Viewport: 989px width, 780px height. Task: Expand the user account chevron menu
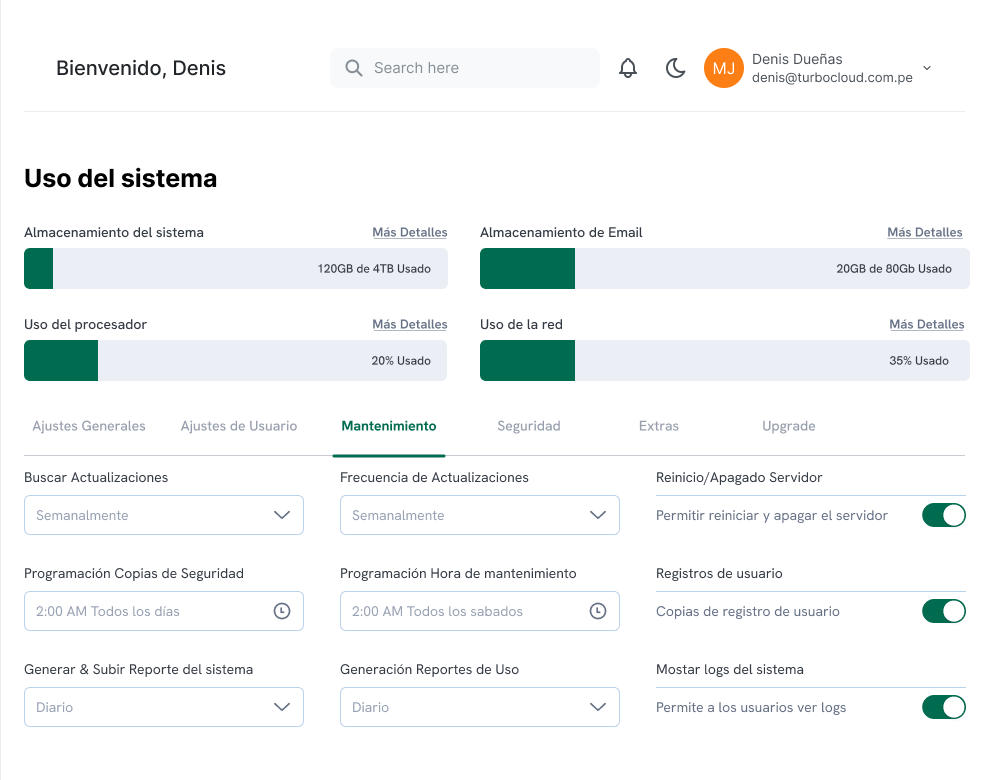point(927,68)
